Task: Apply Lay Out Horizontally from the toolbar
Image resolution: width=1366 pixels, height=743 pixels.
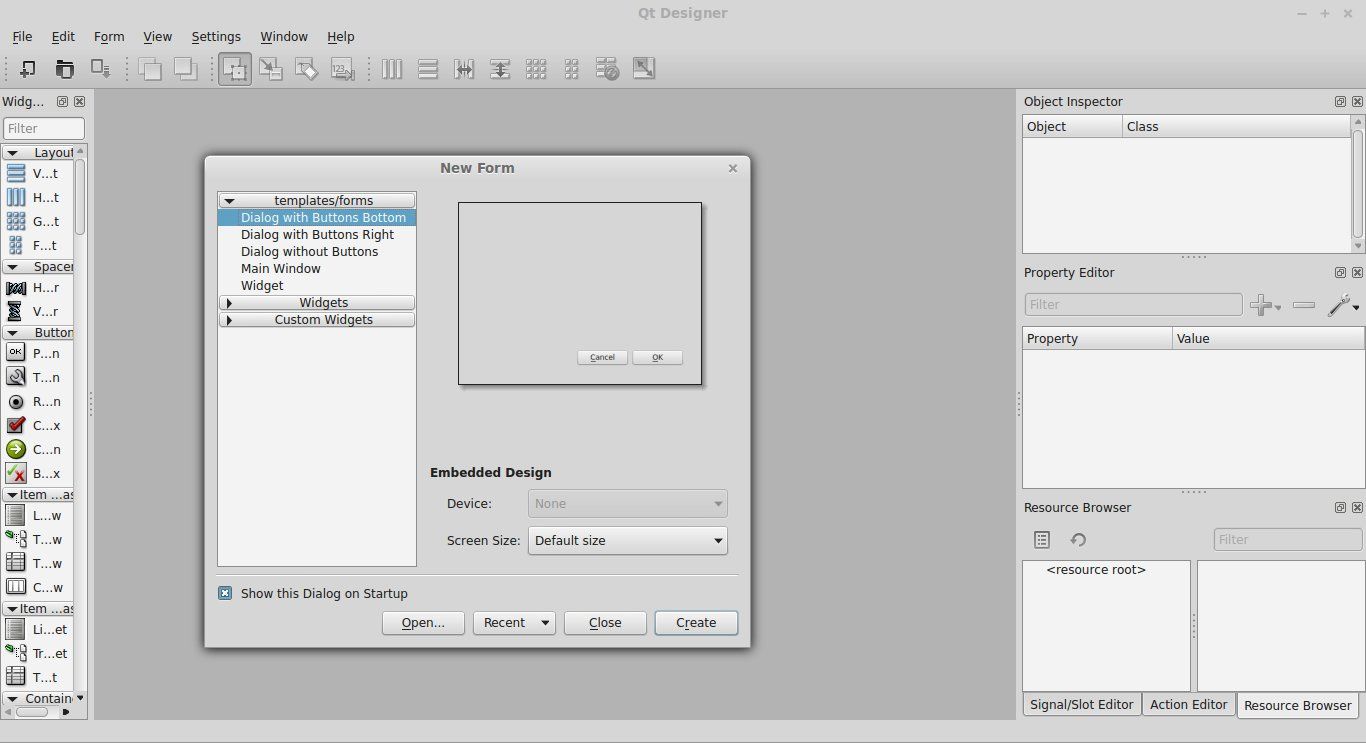Action: 392,69
